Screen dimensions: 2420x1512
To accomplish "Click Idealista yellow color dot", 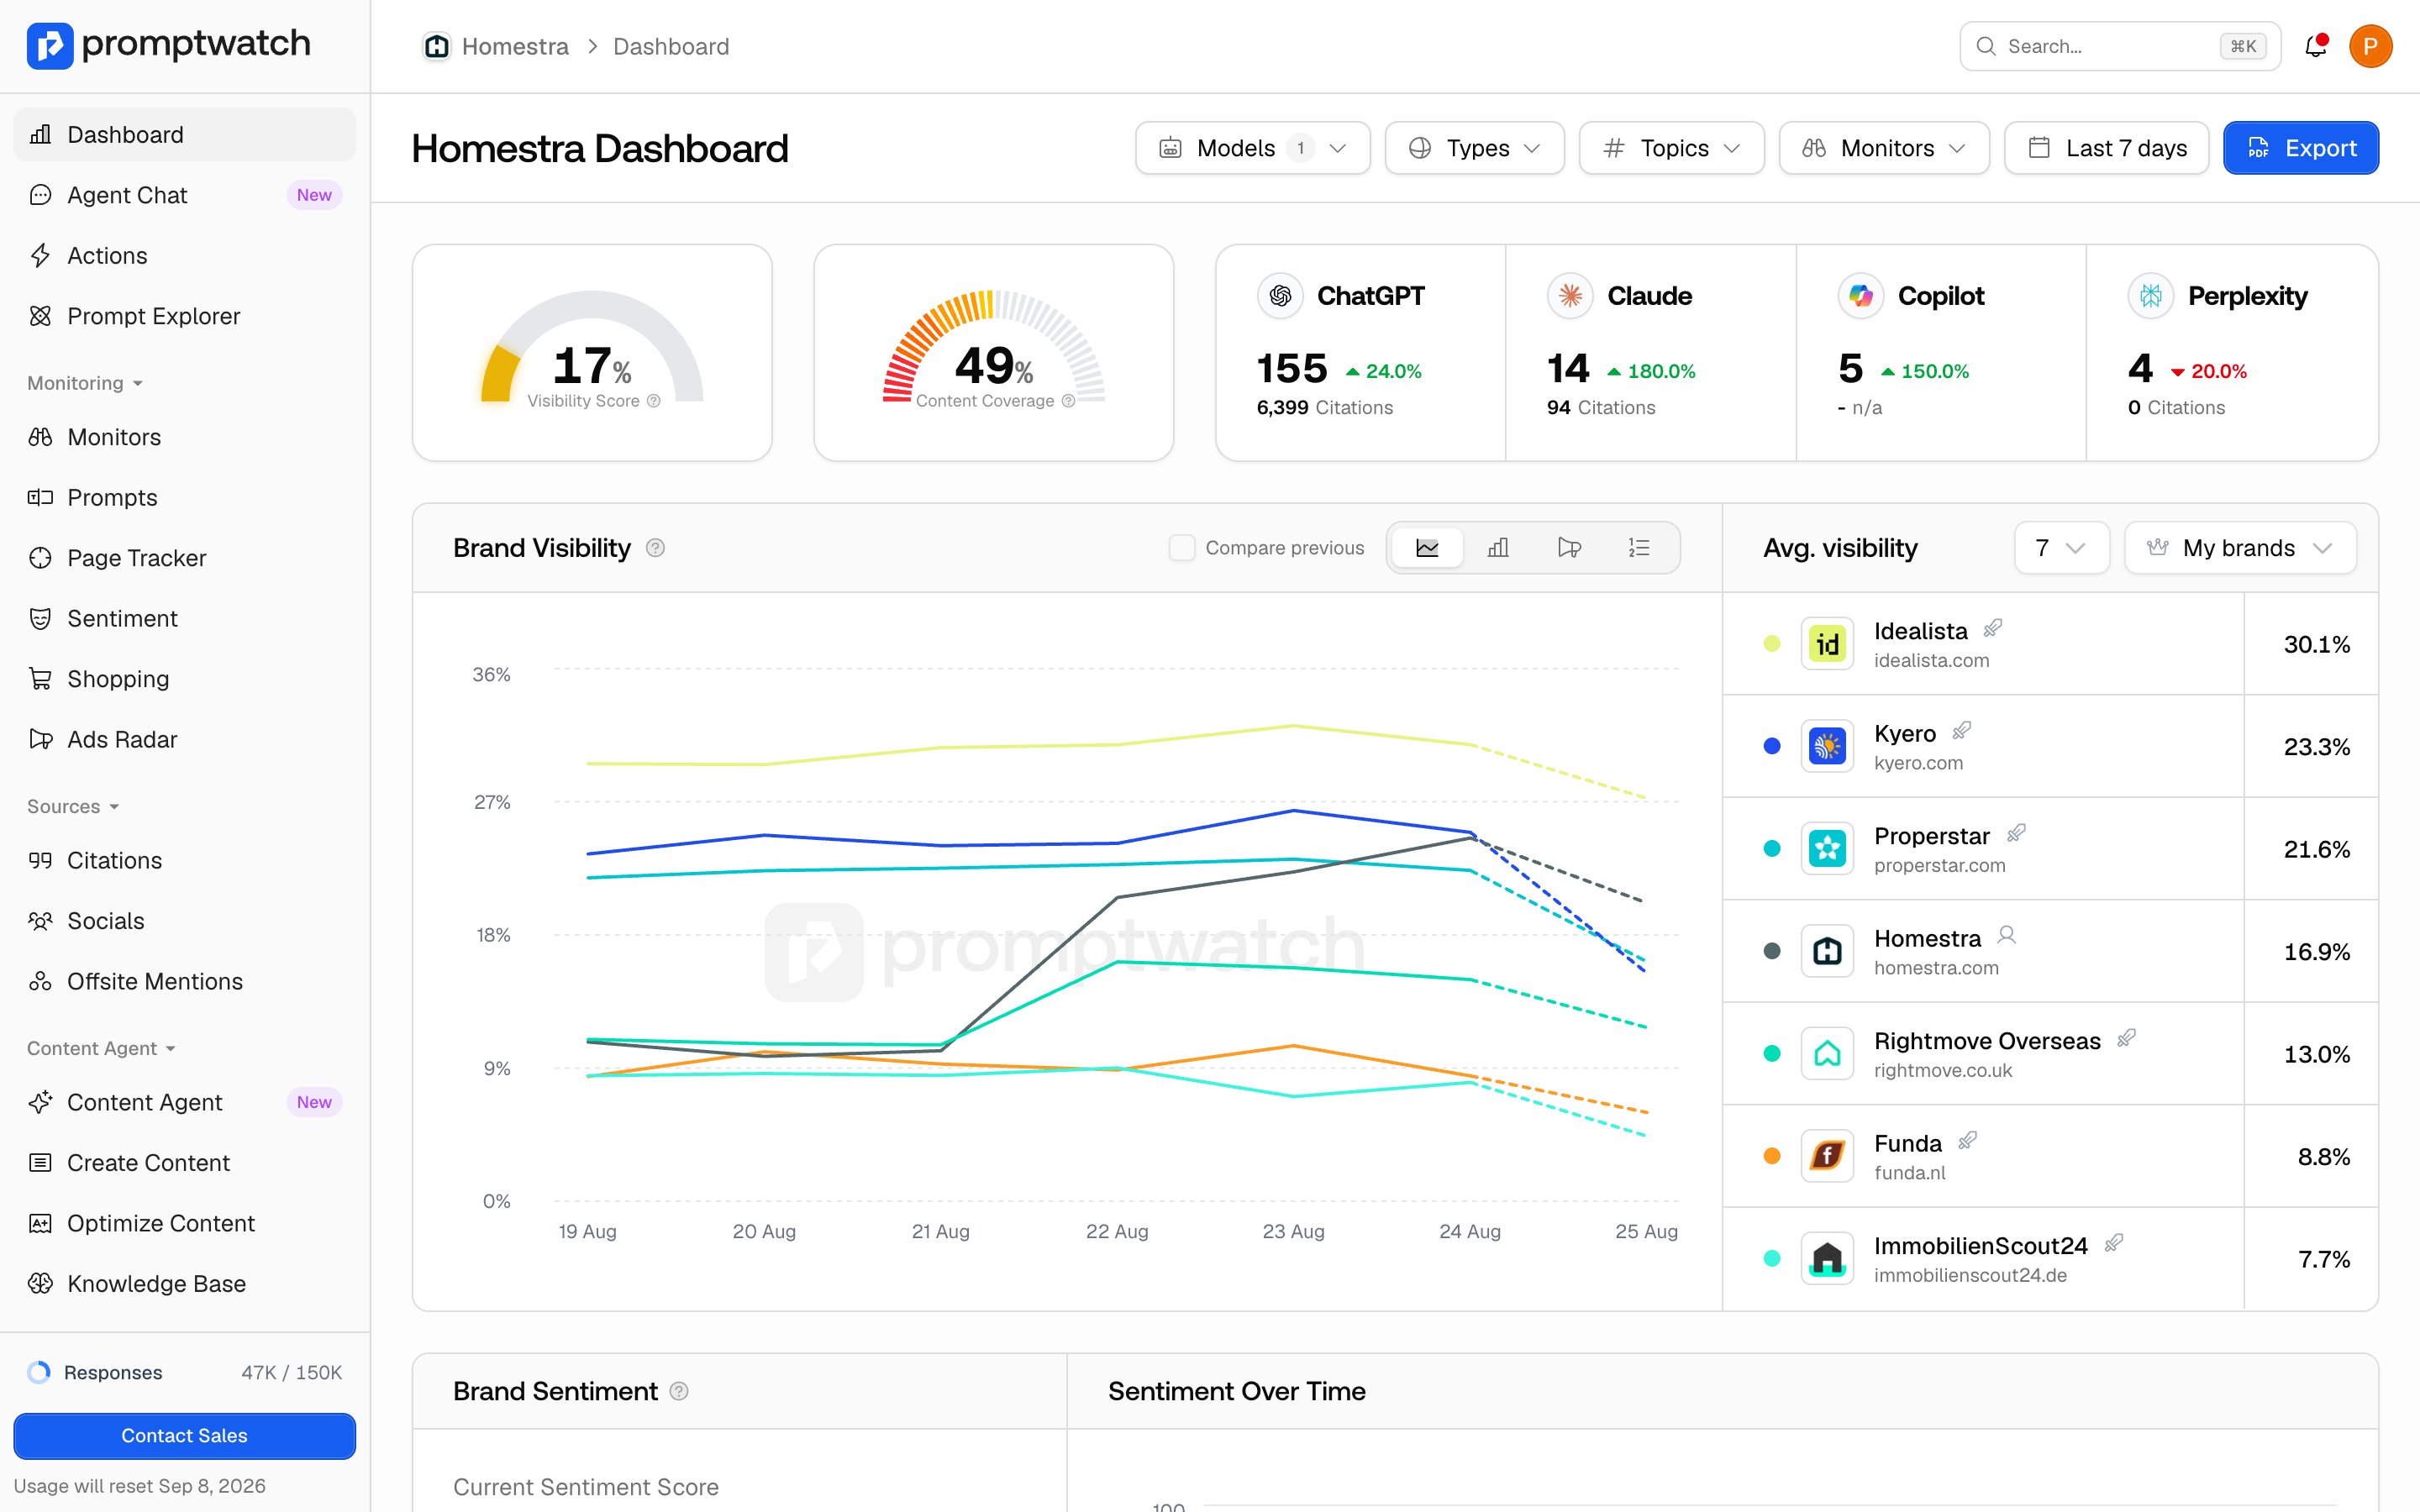I will [x=1772, y=644].
